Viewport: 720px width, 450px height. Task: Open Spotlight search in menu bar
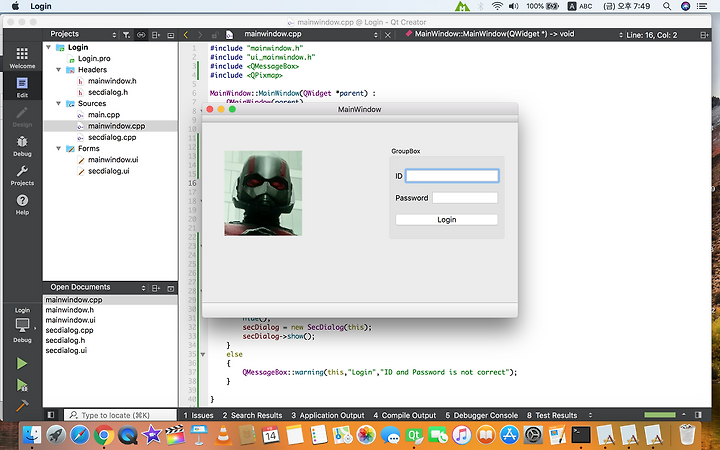click(x=667, y=6)
